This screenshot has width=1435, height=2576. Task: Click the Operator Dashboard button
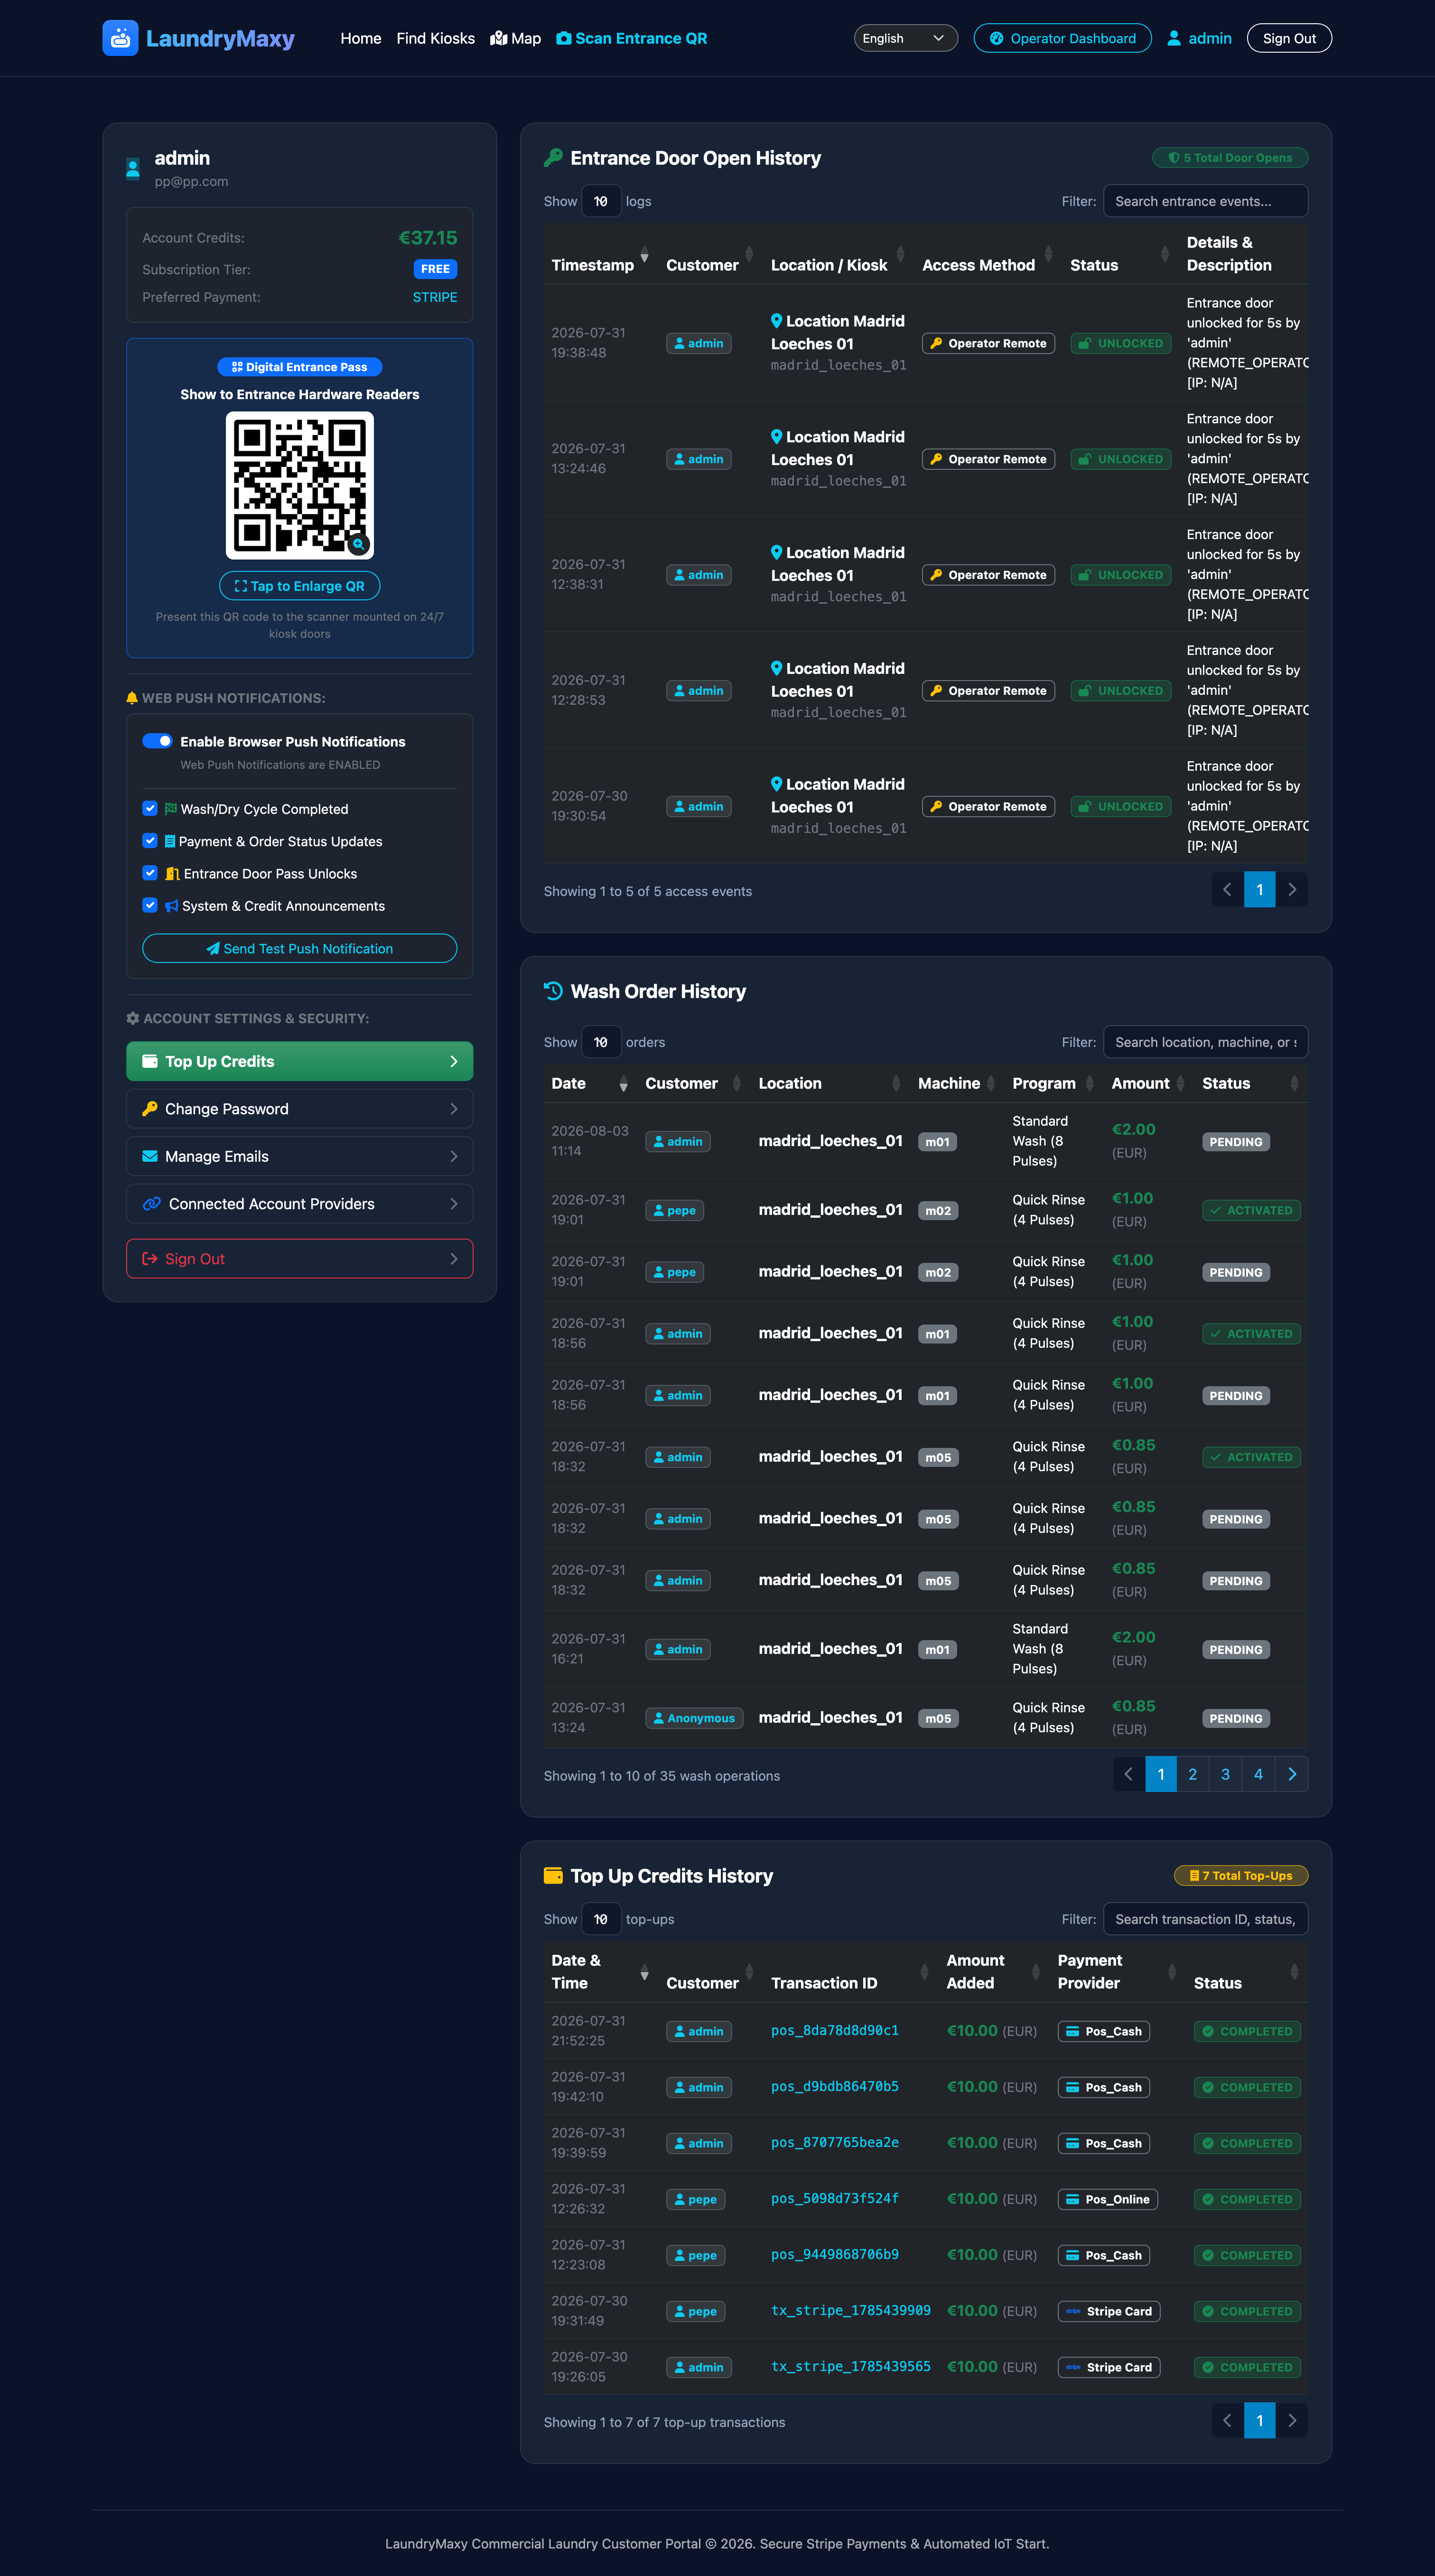pyautogui.click(x=1062, y=38)
